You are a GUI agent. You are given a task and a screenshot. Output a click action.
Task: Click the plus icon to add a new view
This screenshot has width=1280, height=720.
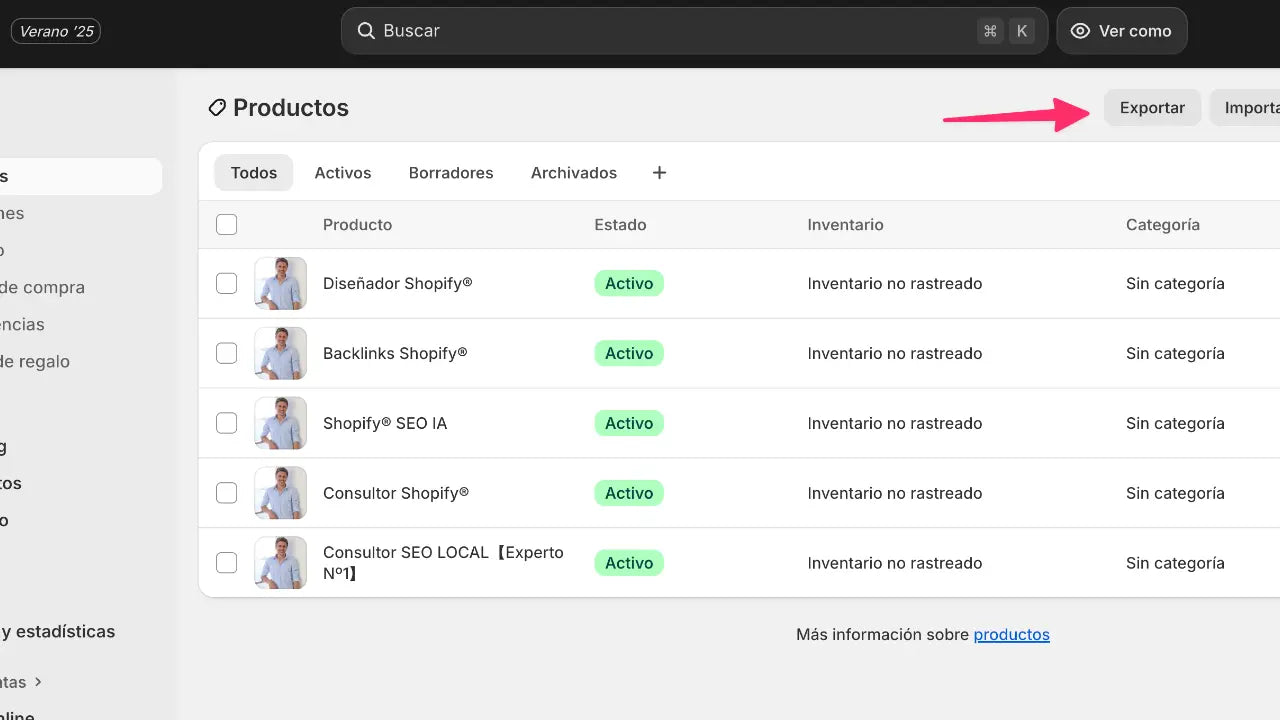(x=659, y=172)
